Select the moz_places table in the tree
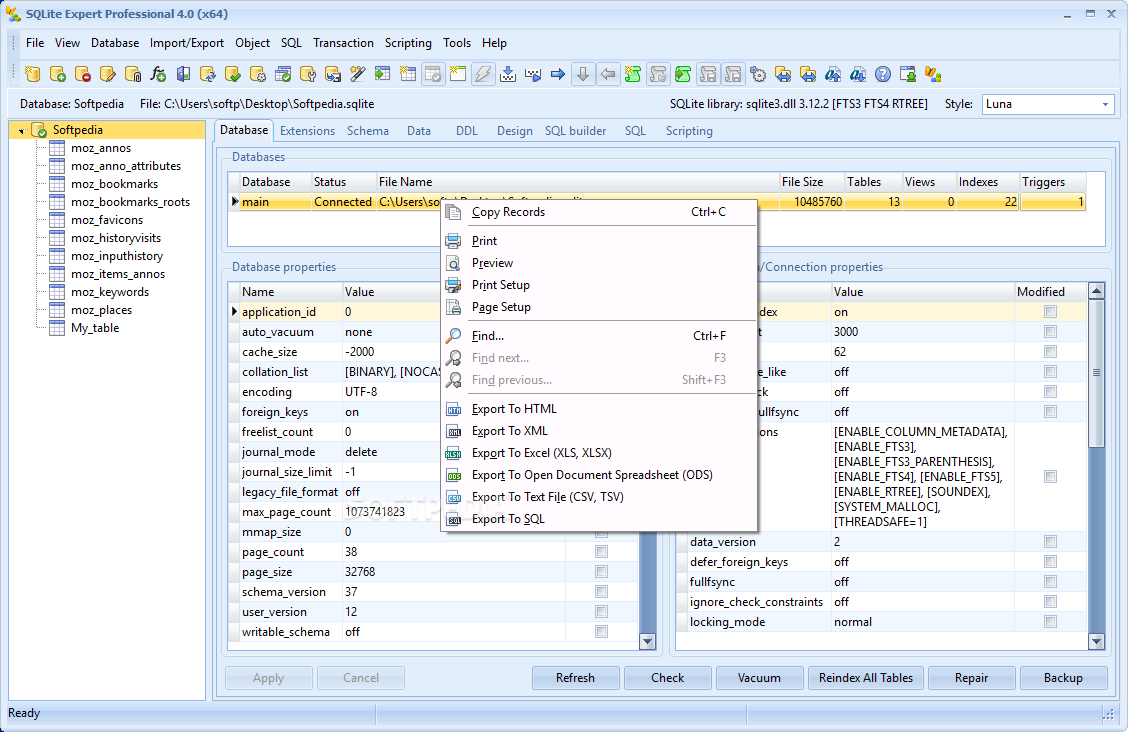Screen dimensions: 1128x732 (101, 310)
